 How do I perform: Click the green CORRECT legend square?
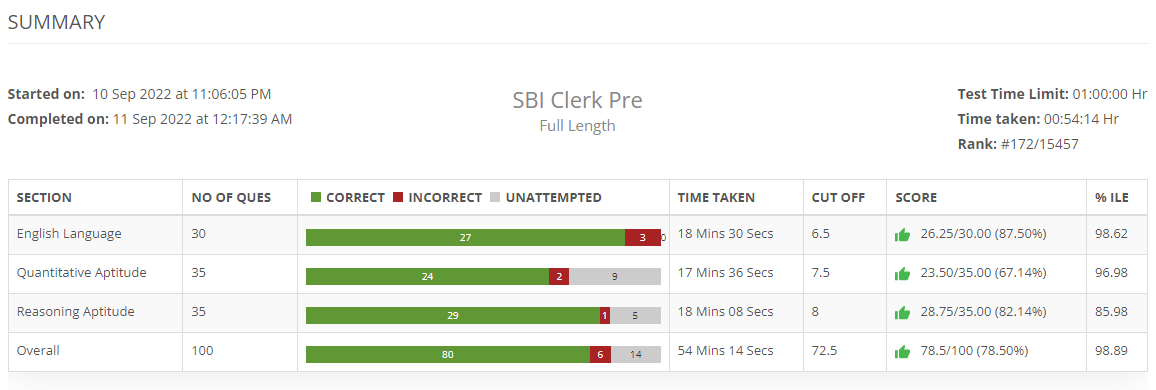316,198
